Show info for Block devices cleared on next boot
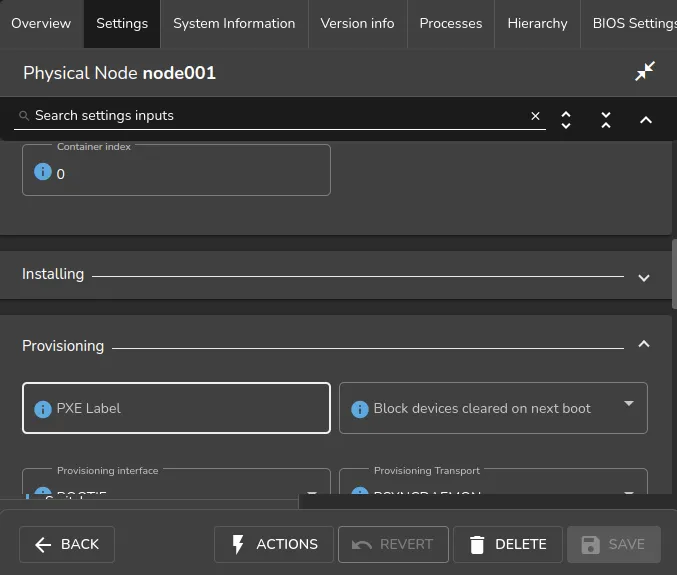The width and height of the screenshot is (677, 575). (360, 409)
